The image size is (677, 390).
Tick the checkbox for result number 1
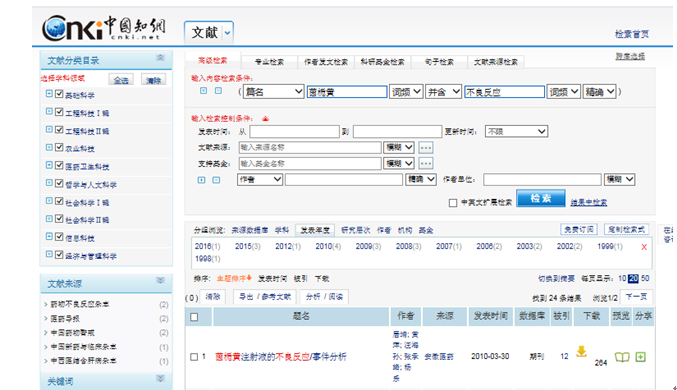(194, 357)
